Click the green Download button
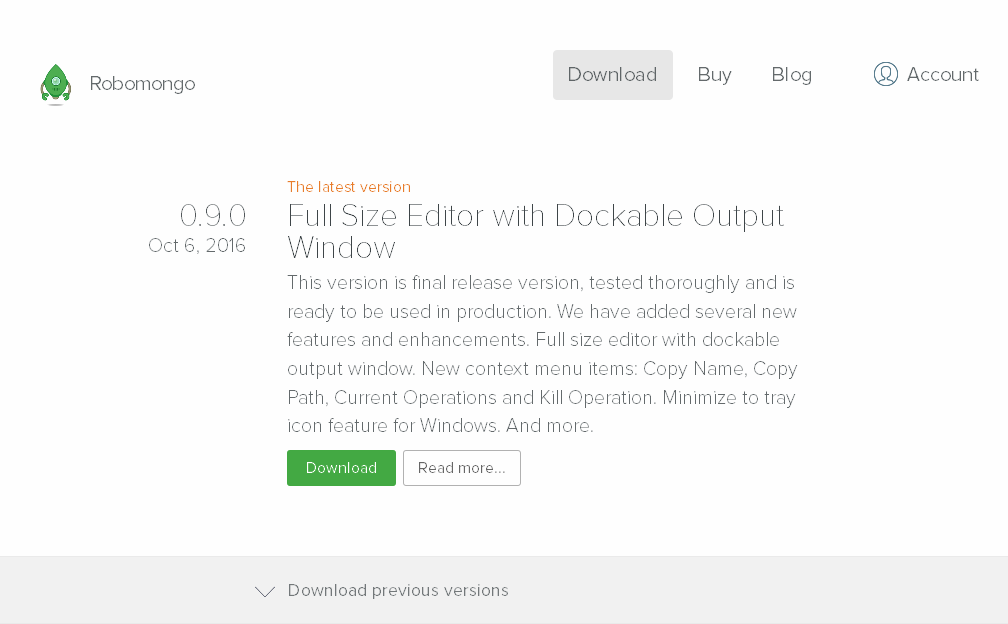1008x624 pixels. pyautogui.click(x=341, y=468)
